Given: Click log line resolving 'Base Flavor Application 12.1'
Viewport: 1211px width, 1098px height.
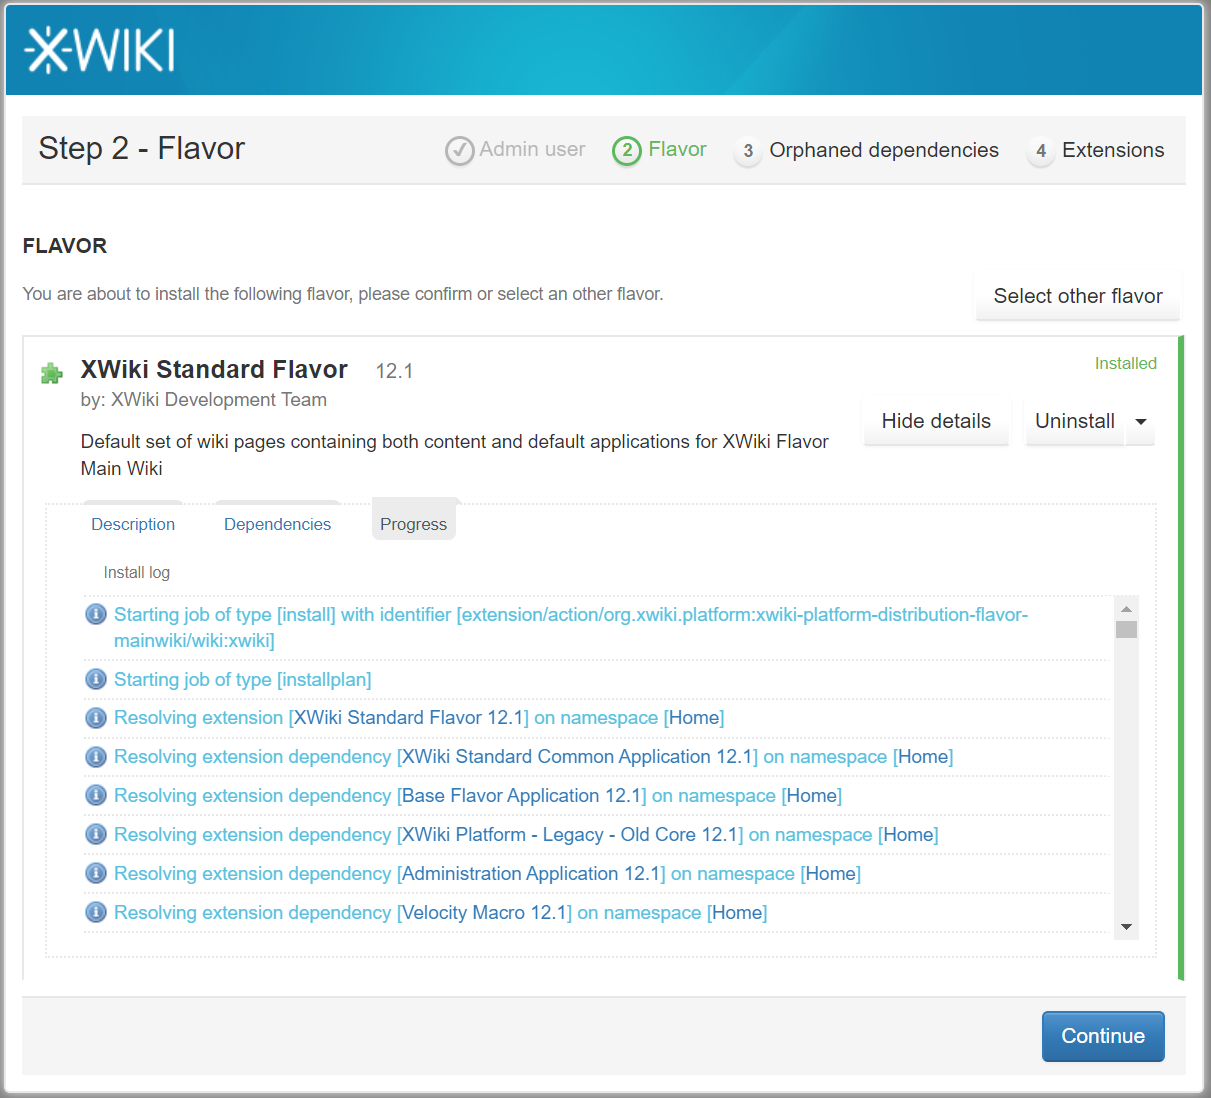Looking at the screenshot, I should coord(478,795).
